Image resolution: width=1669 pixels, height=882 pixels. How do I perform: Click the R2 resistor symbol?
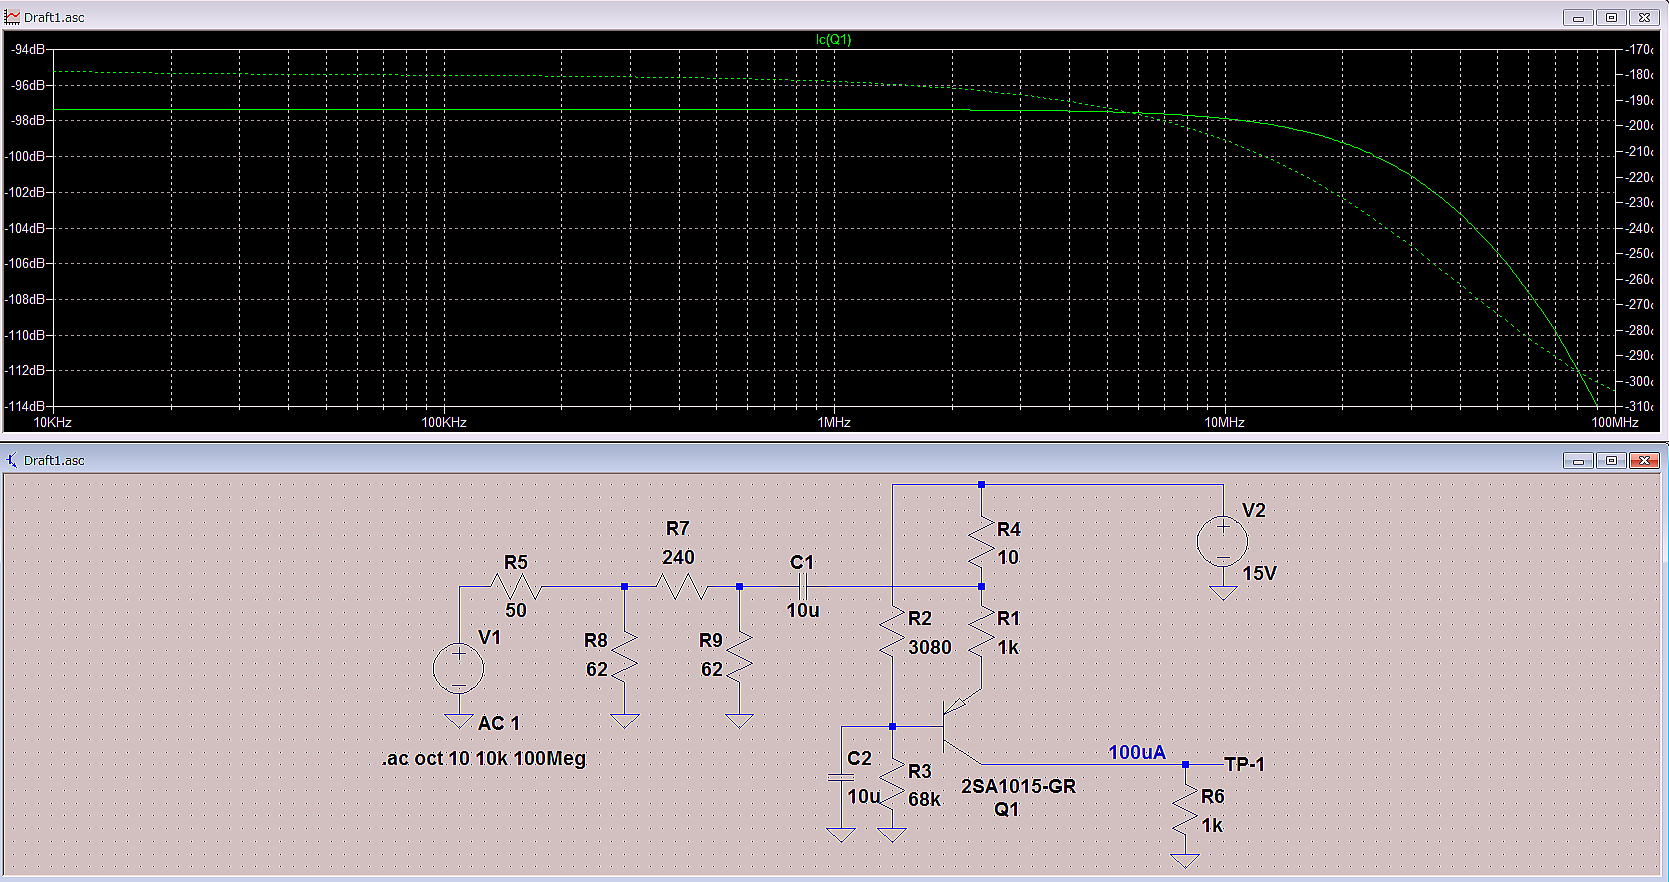tap(892, 633)
